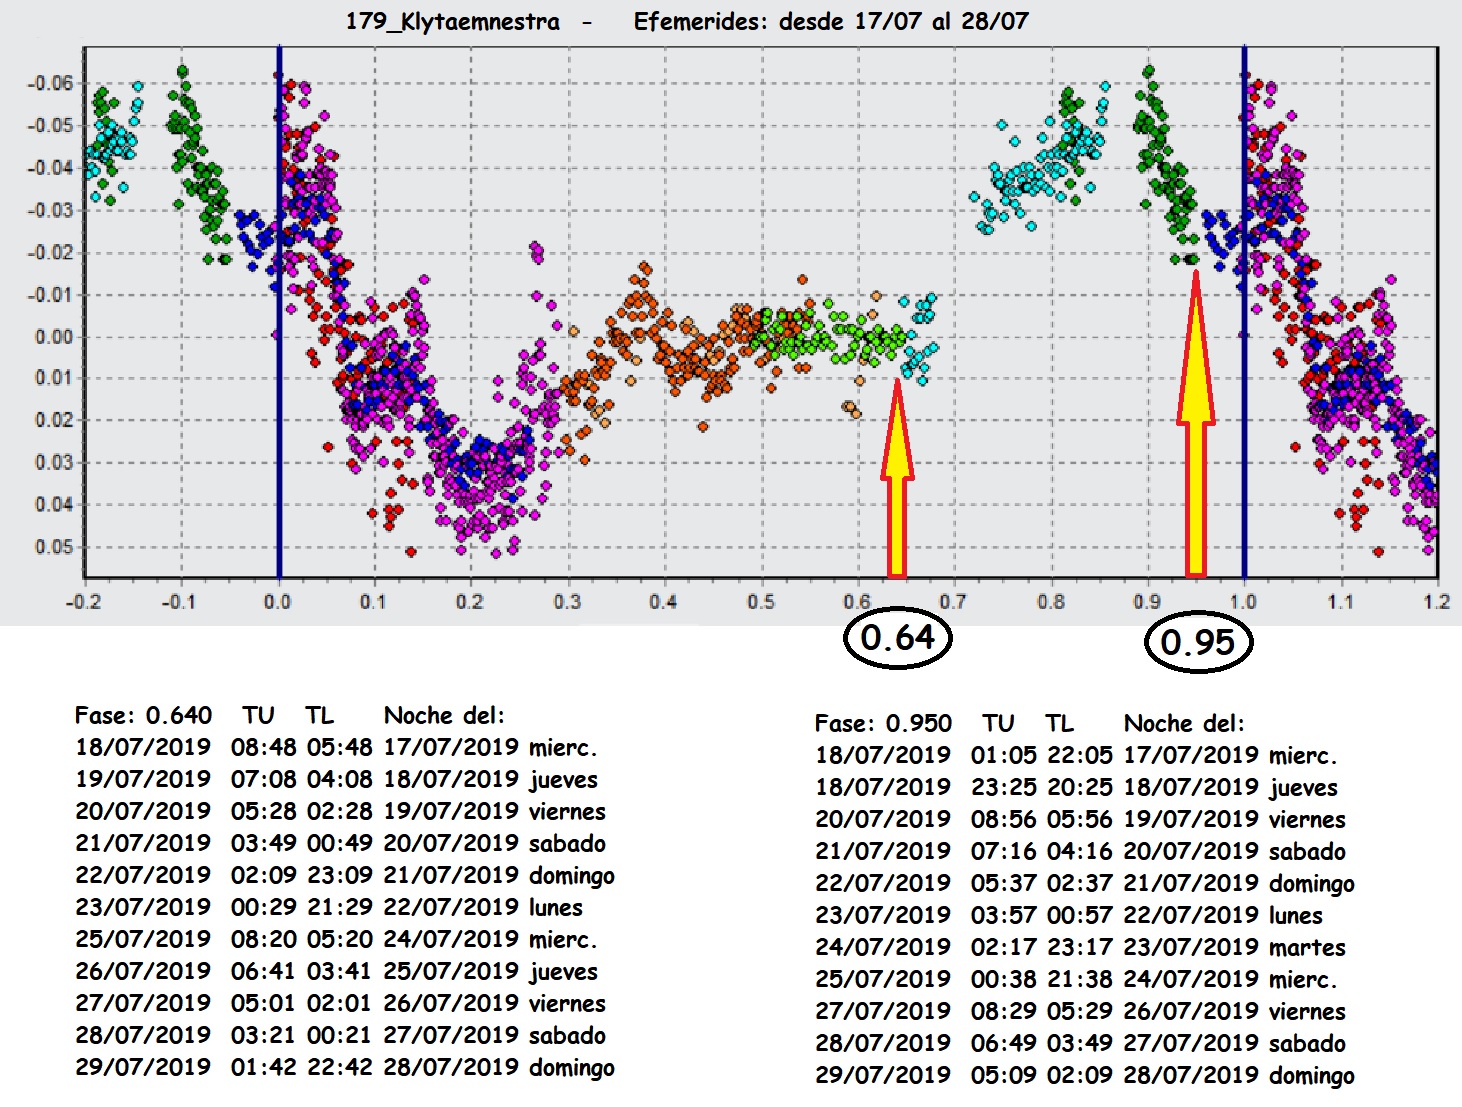1462x1107 pixels.
Task: Click the y-axis label 0.03
Action: pyautogui.click(x=54, y=463)
